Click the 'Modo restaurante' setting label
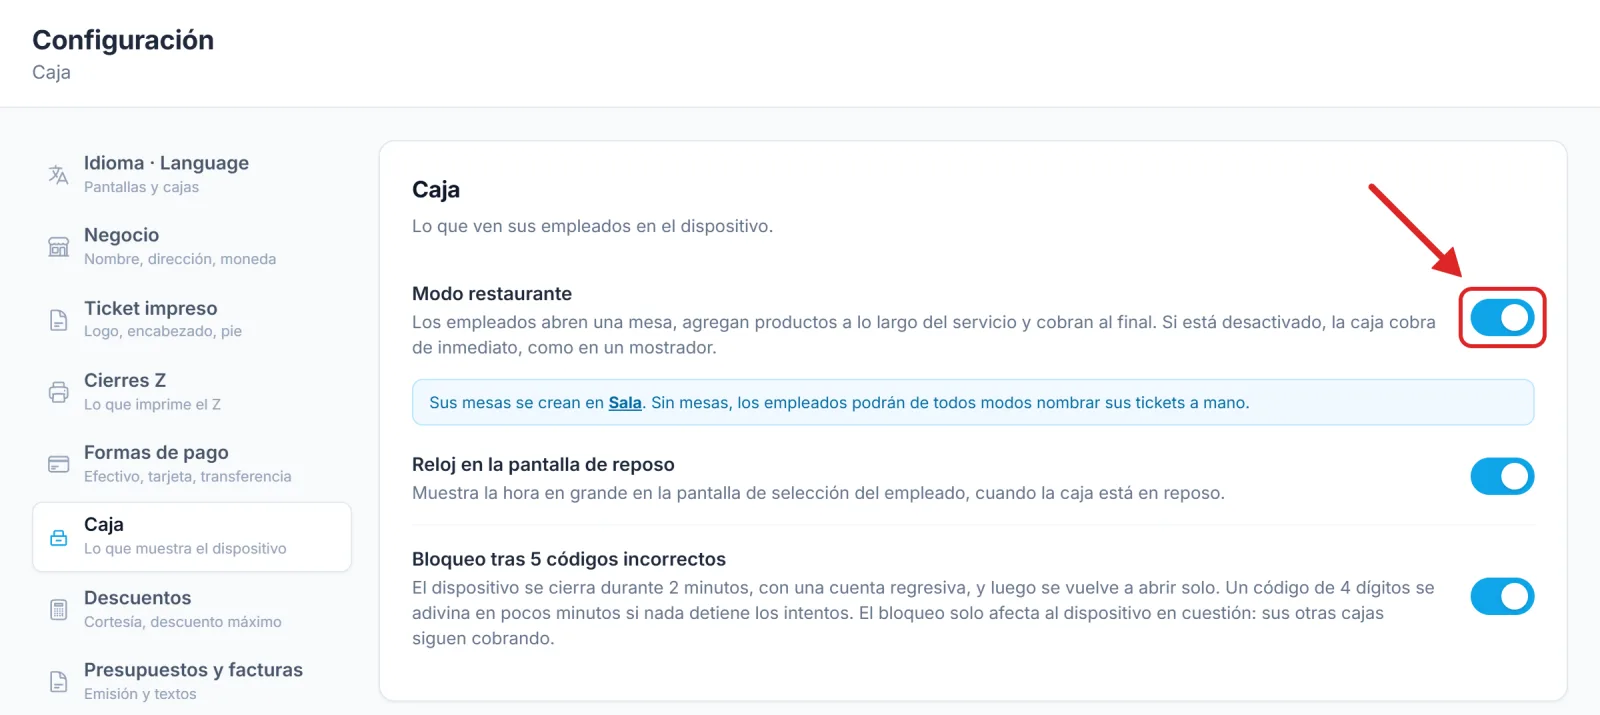 coord(492,294)
